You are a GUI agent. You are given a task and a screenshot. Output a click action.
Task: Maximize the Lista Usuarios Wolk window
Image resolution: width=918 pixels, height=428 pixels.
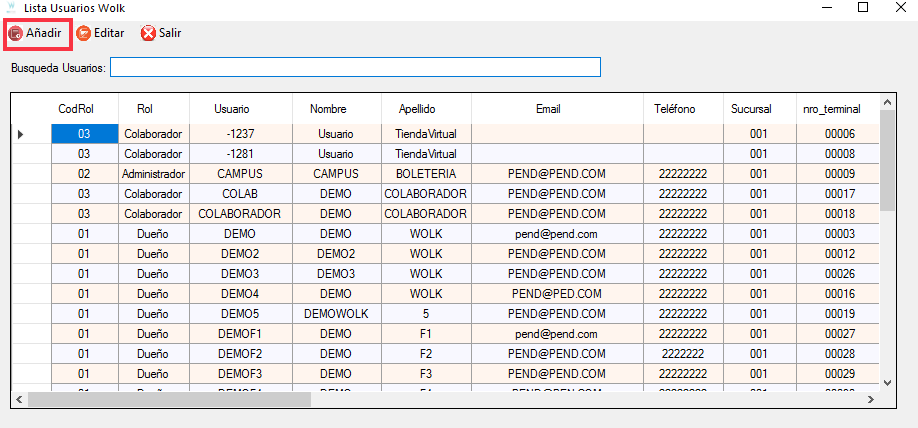tap(862, 7)
